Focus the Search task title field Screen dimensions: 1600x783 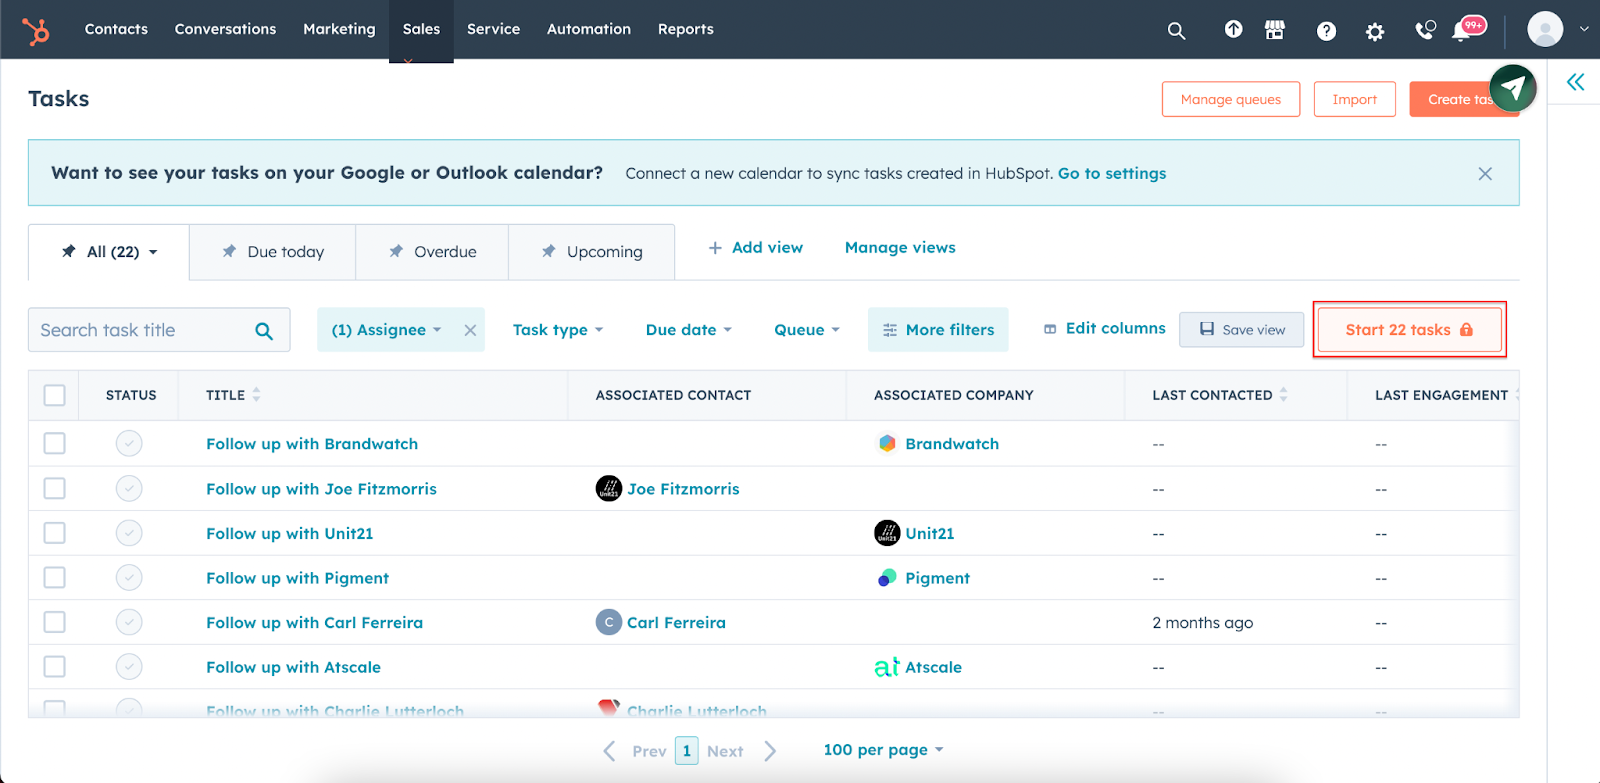[x=159, y=330]
